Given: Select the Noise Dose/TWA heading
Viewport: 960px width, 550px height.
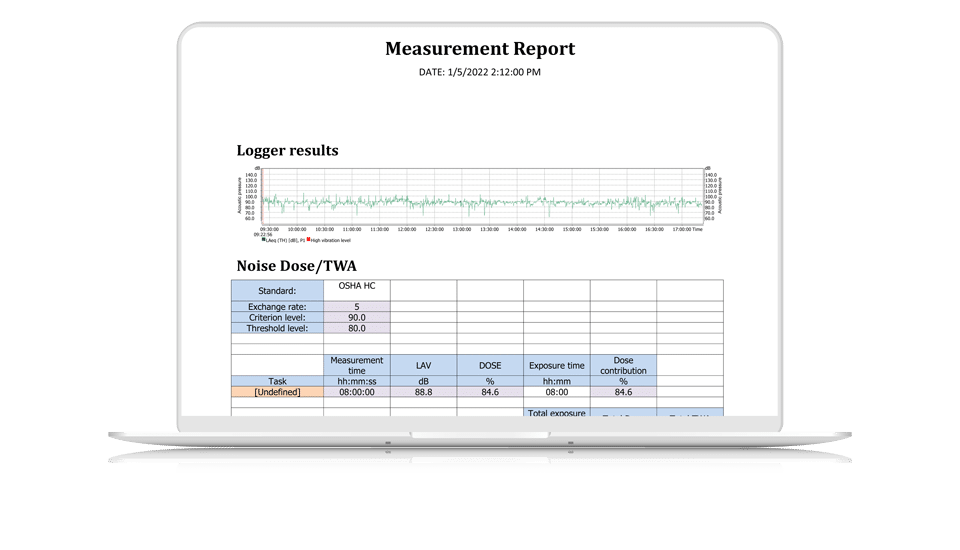Looking at the screenshot, I should tap(298, 266).
